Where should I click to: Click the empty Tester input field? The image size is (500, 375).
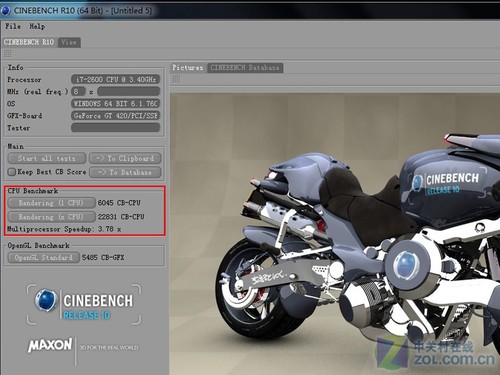[115, 128]
